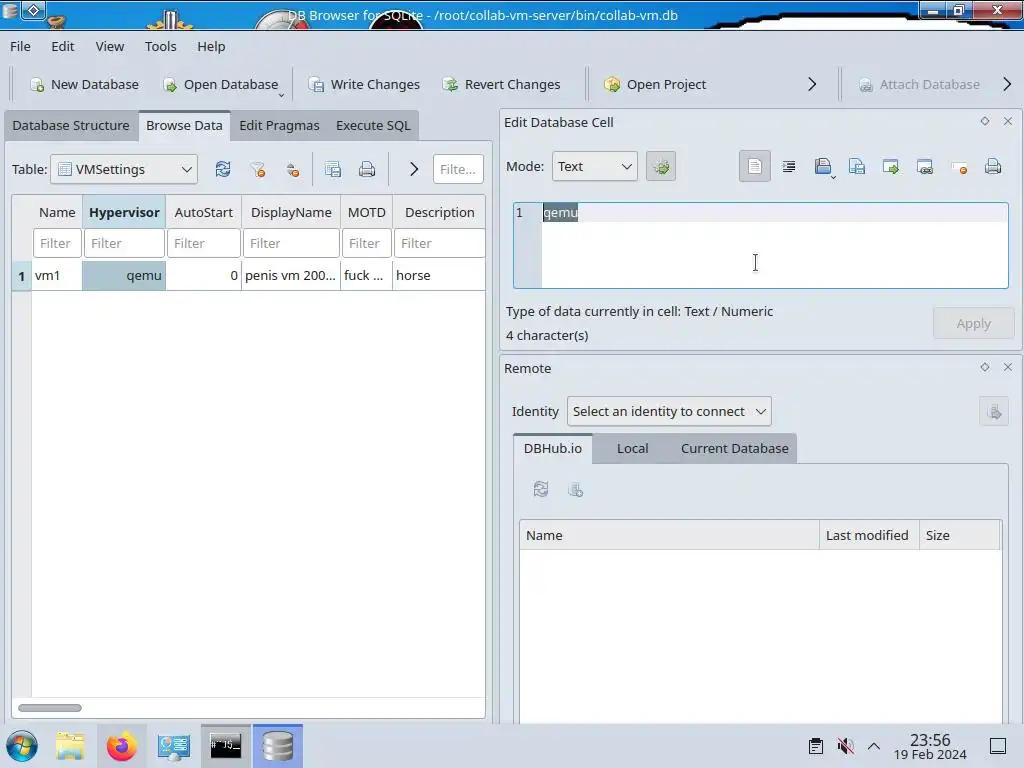The width and height of the screenshot is (1024, 768).
Task: Click the Filter box under Name column
Action: pyautogui.click(x=57, y=243)
